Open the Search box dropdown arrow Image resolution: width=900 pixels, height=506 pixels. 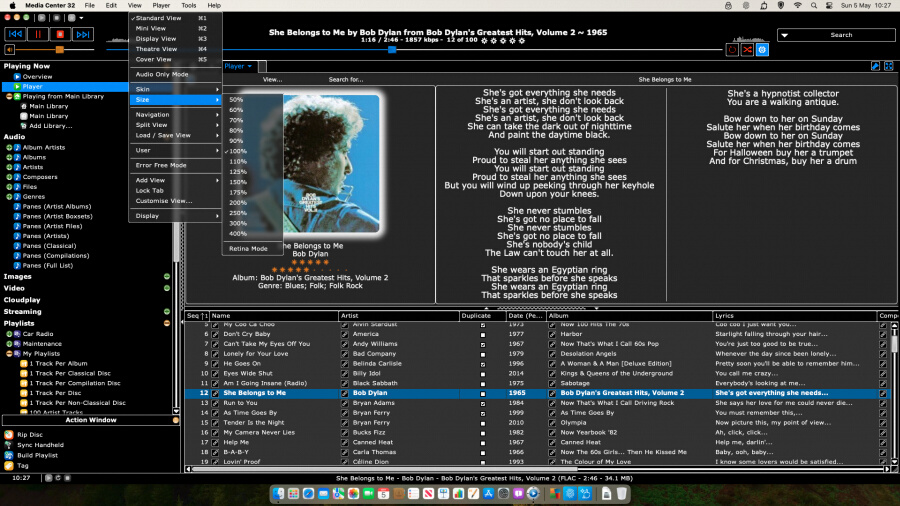click(785, 35)
